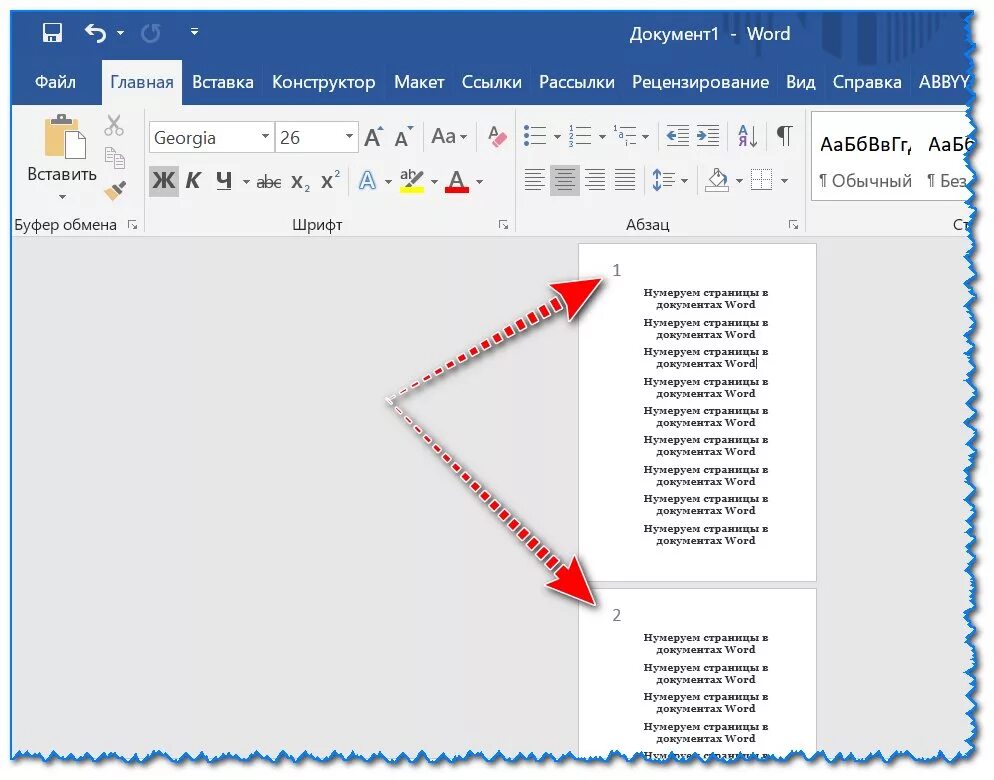This screenshot has height=780, width=994.
Task: Switch to Рассылки tab
Action: [576, 82]
